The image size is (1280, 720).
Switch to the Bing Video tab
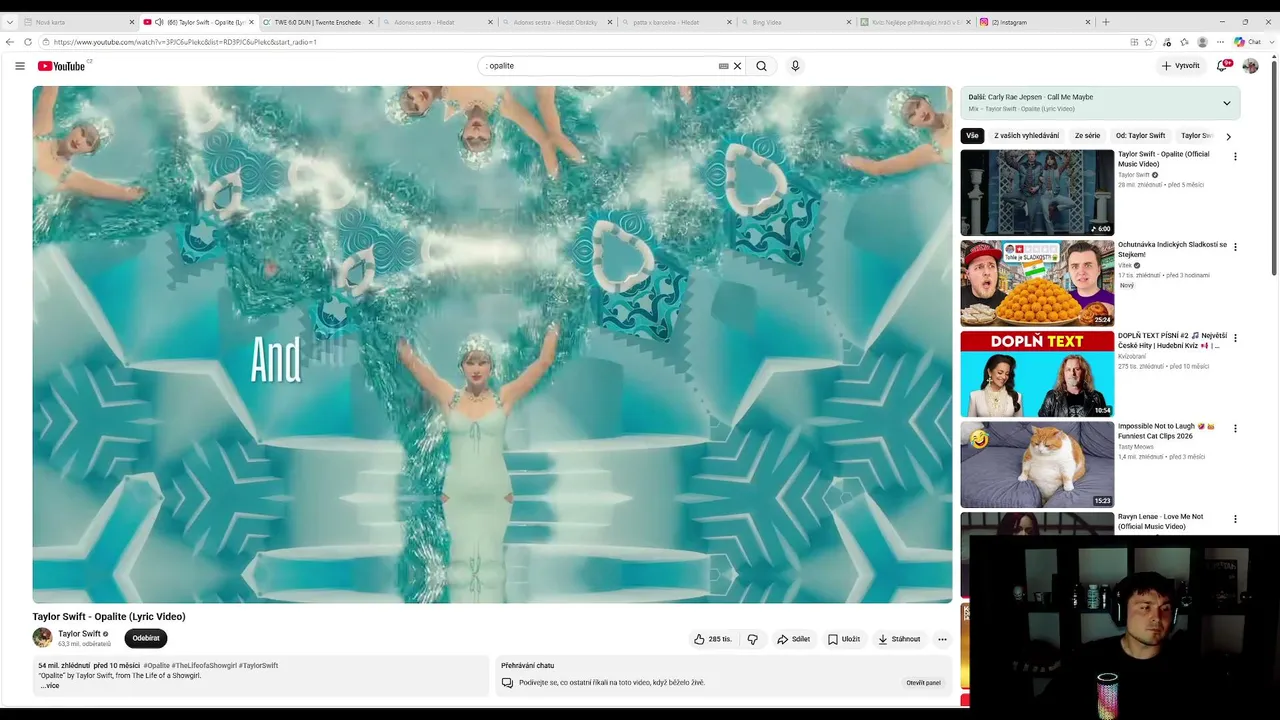tap(797, 22)
